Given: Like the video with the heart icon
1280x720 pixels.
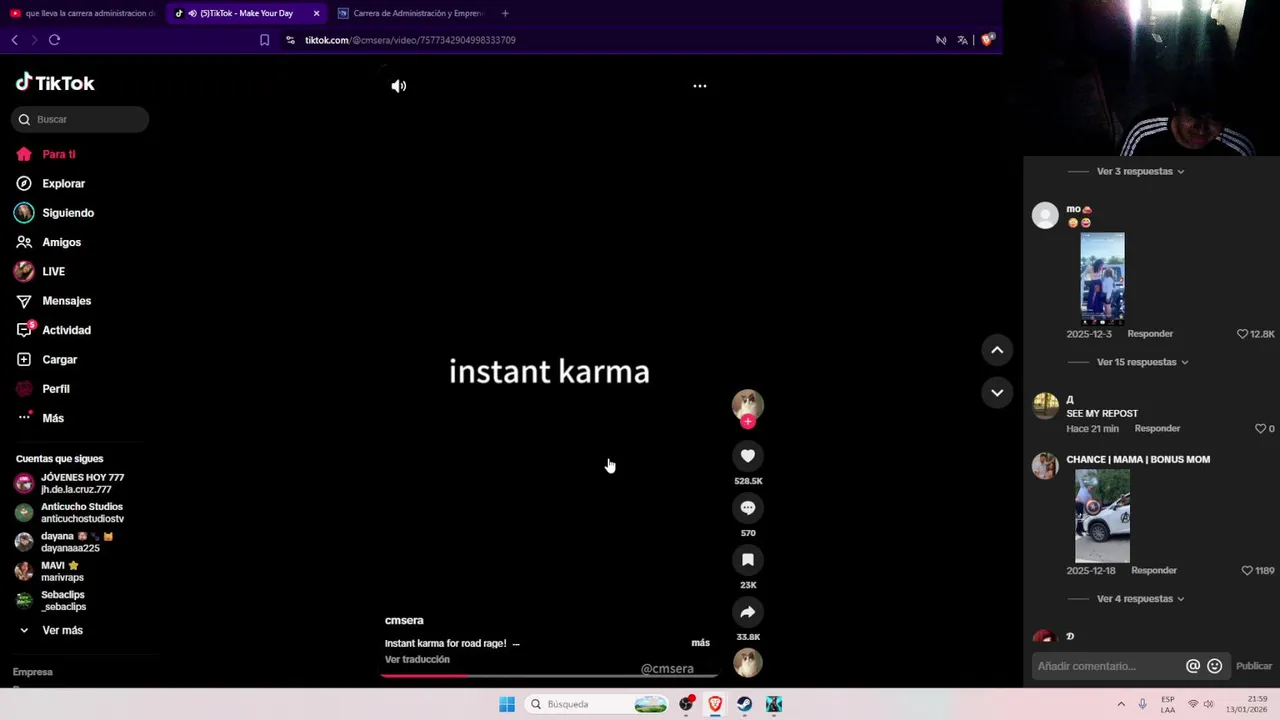Looking at the screenshot, I should (x=748, y=456).
